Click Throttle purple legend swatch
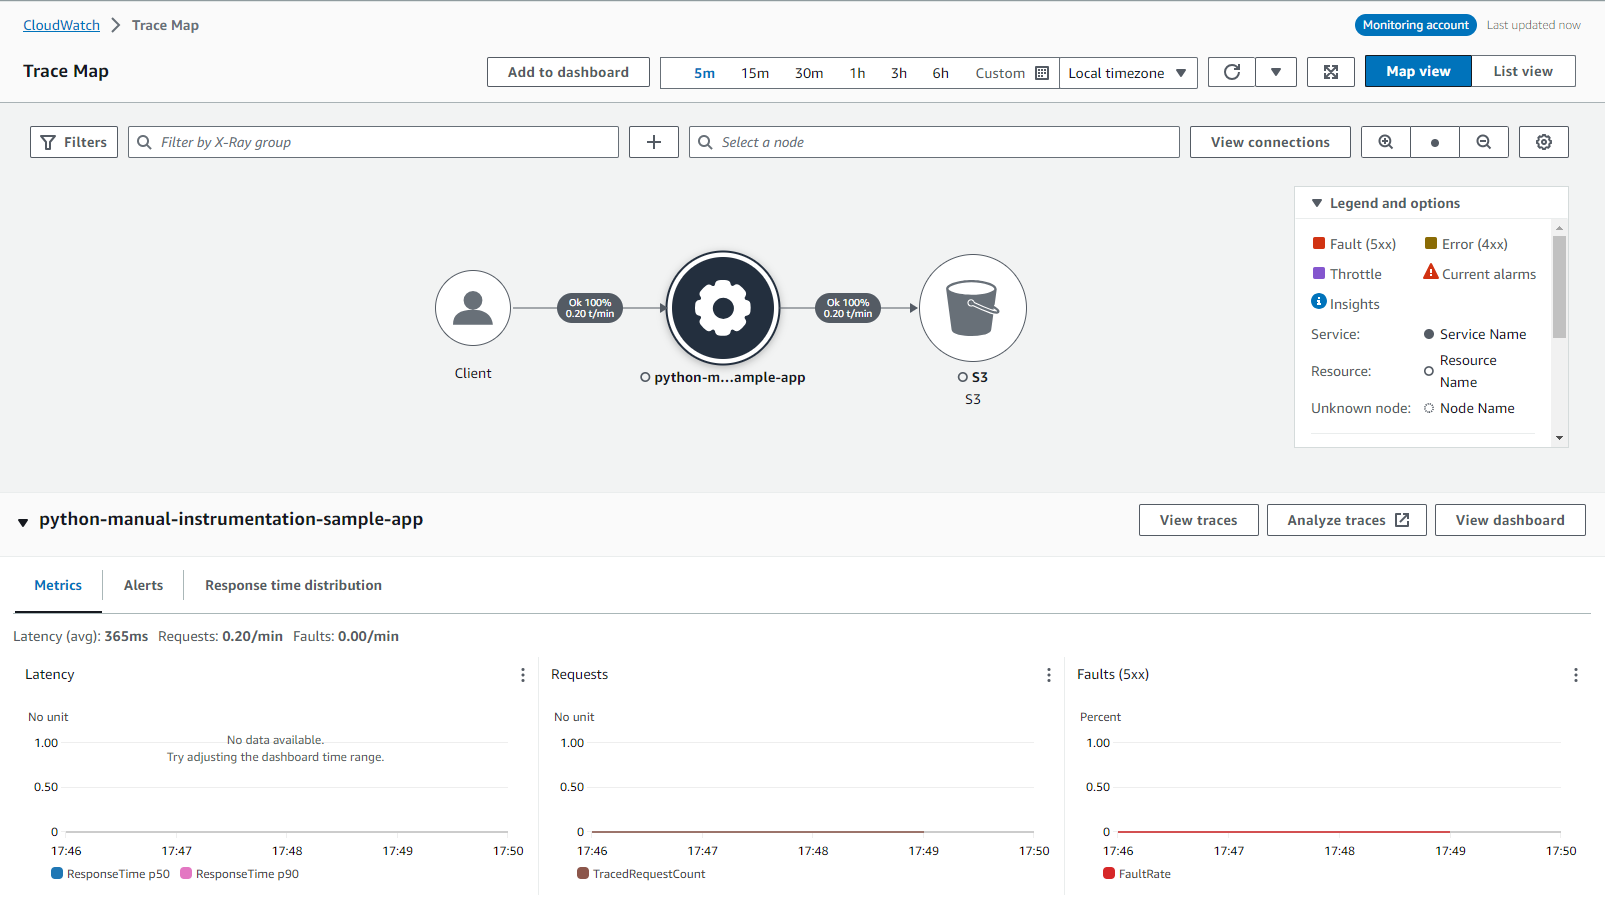Viewport: 1605px width, 910px height. (1319, 273)
